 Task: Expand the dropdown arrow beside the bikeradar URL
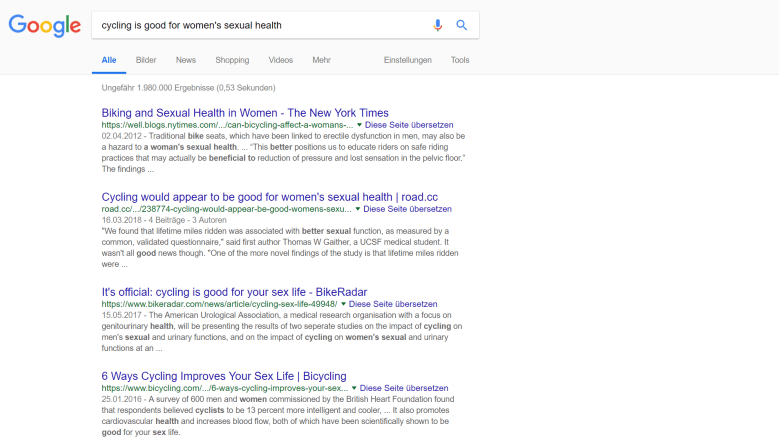point(343,304)
